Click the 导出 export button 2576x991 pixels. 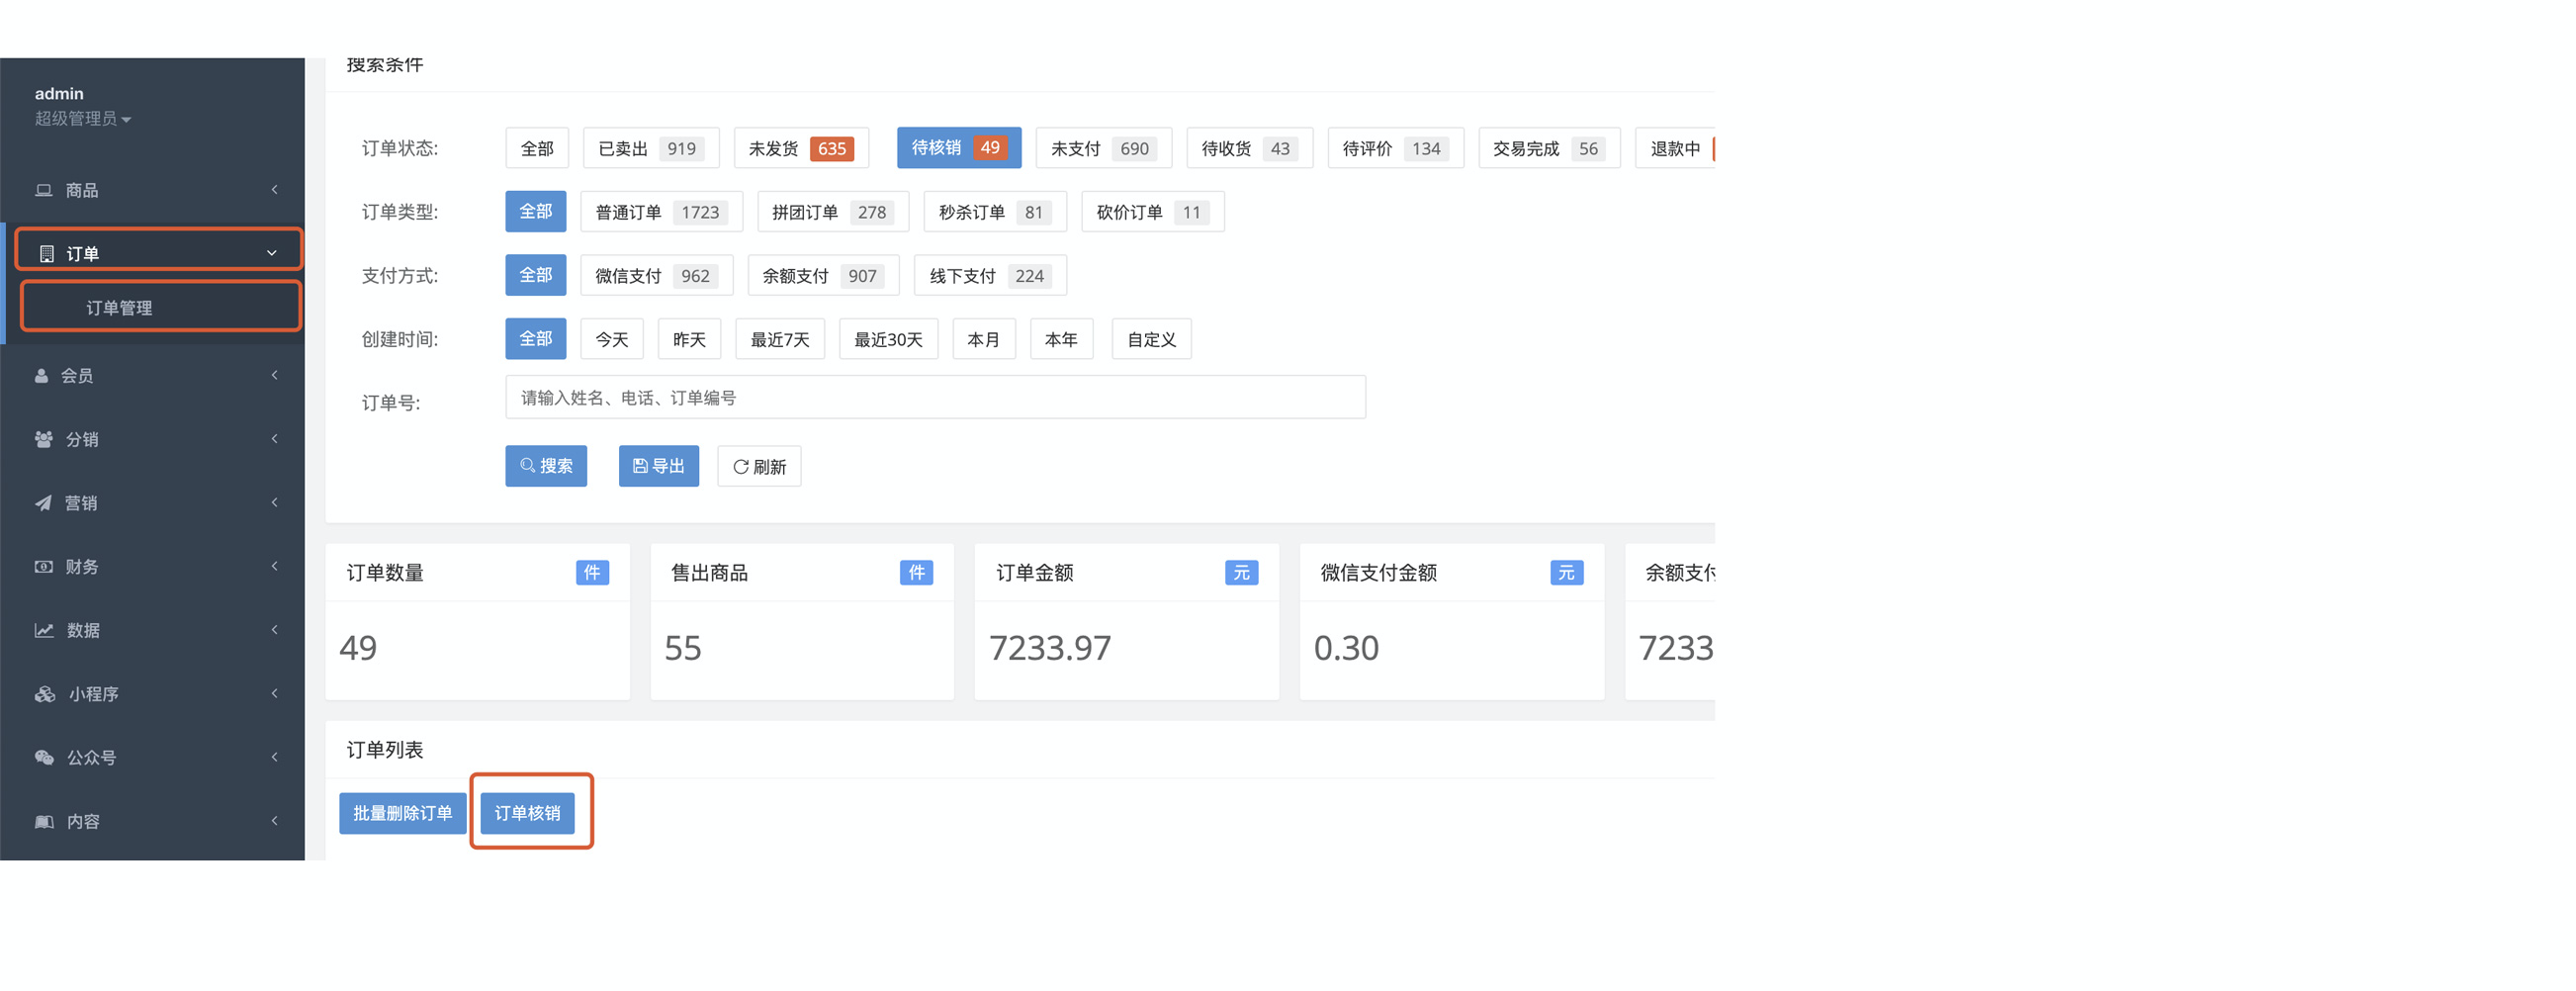(x=659, y=466)
